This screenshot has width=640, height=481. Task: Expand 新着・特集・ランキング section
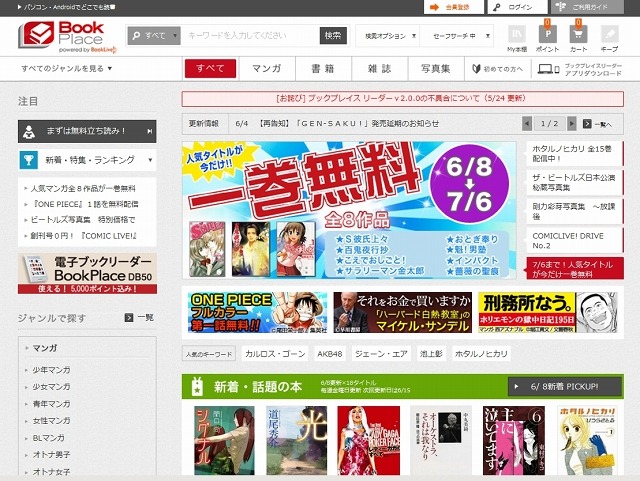click(x=87, y=160)
